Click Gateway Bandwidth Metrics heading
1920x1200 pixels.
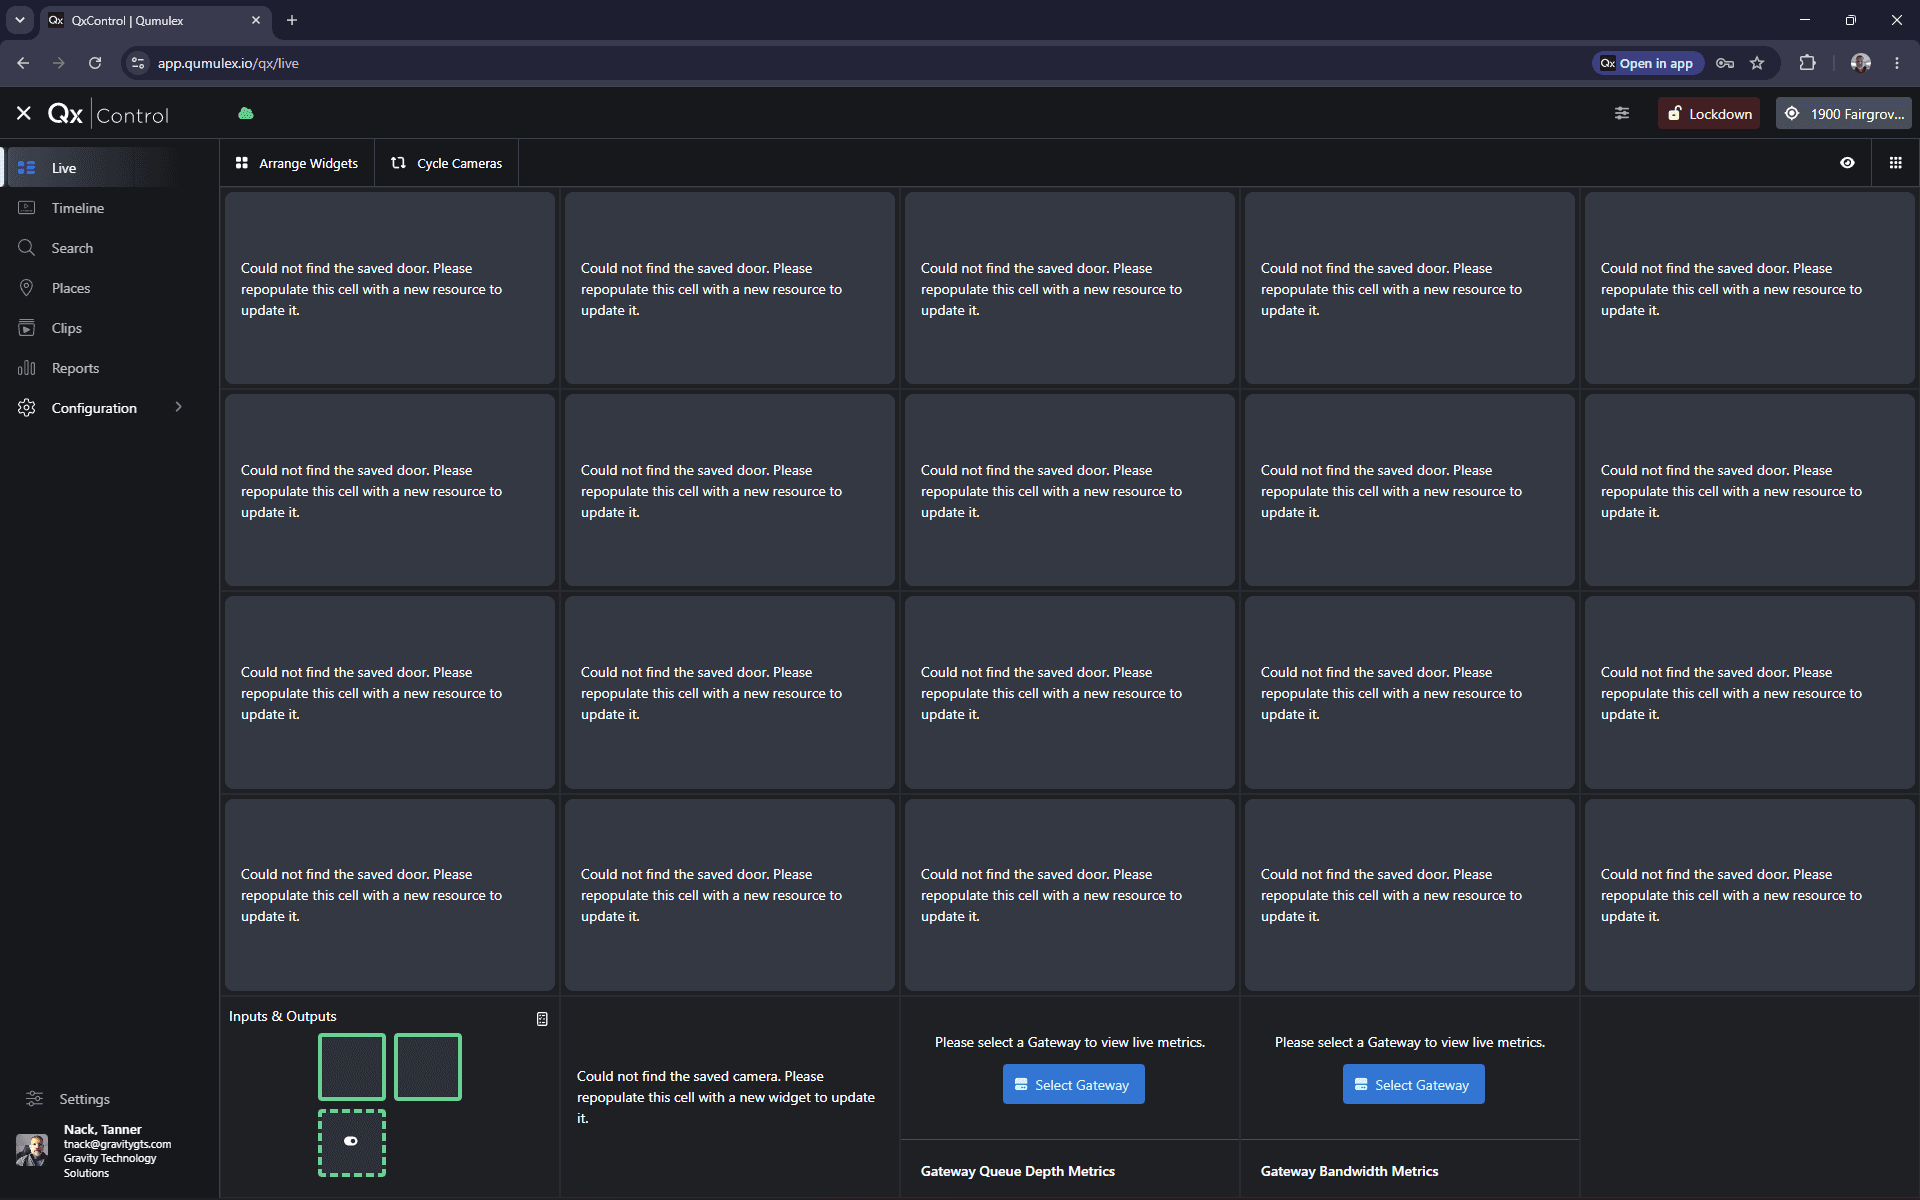click(1349, 1171)
